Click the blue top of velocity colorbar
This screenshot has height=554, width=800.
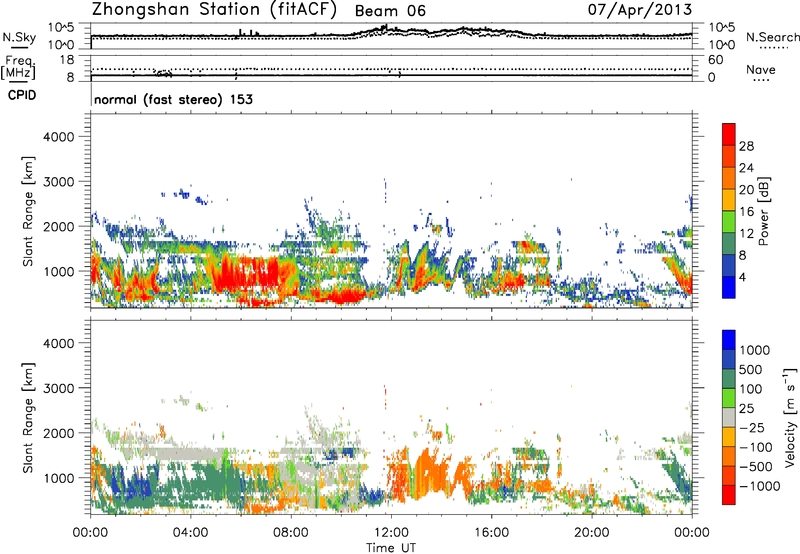729,340
